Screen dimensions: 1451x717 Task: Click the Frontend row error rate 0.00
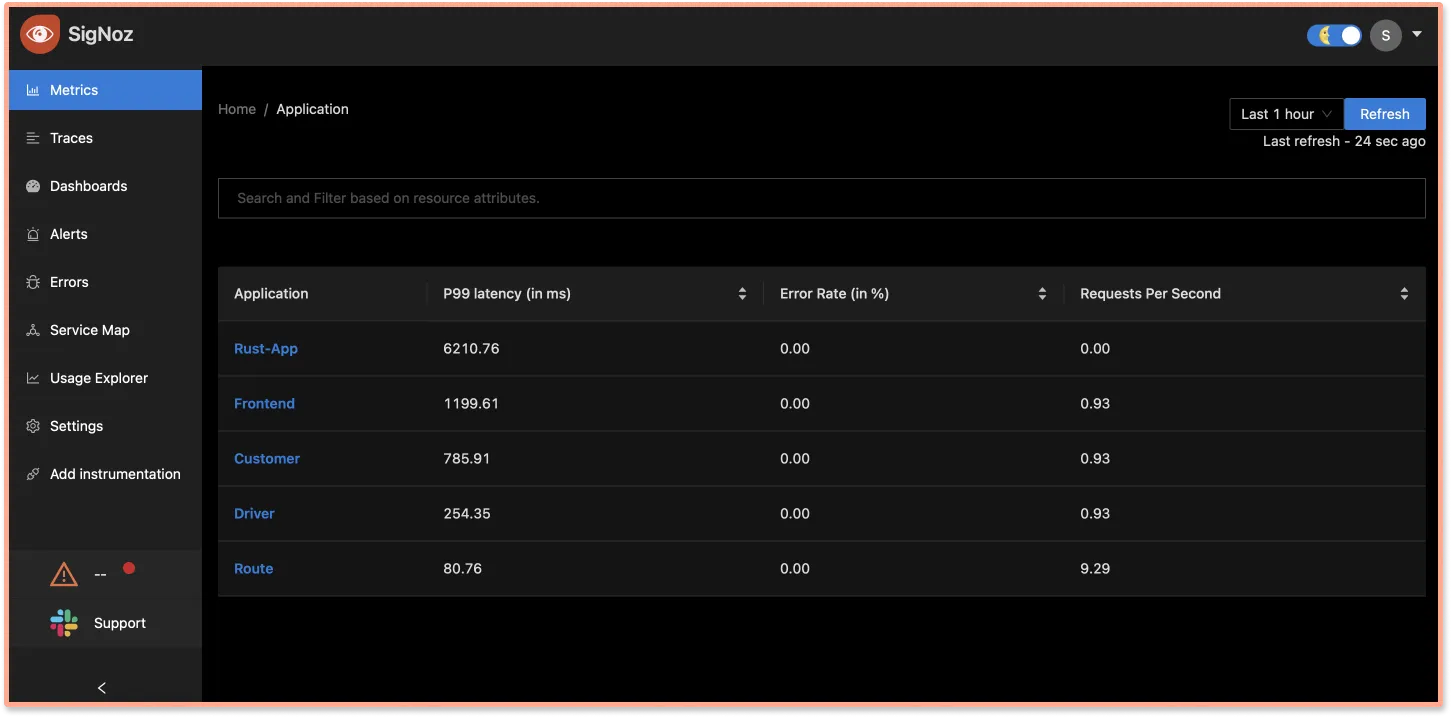point(795,404)
